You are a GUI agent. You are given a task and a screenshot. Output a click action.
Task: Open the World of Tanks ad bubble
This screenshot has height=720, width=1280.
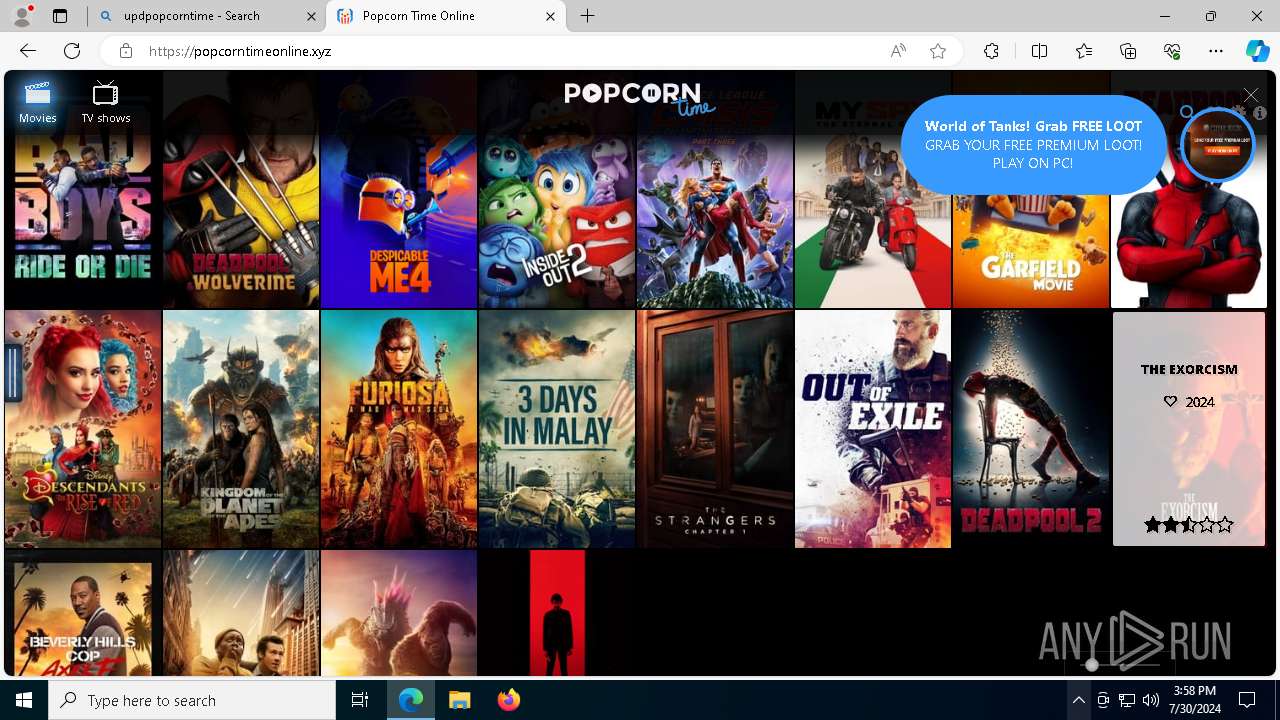point(1033,145)
